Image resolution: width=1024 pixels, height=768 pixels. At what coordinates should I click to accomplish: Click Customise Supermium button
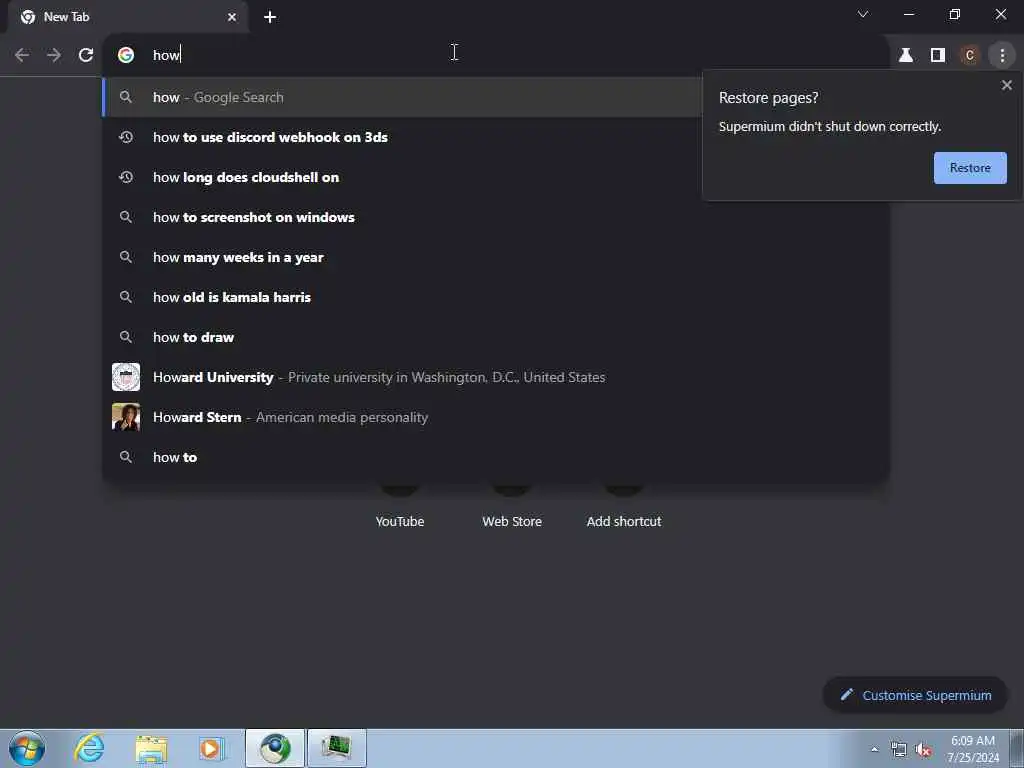pos(915,695)
